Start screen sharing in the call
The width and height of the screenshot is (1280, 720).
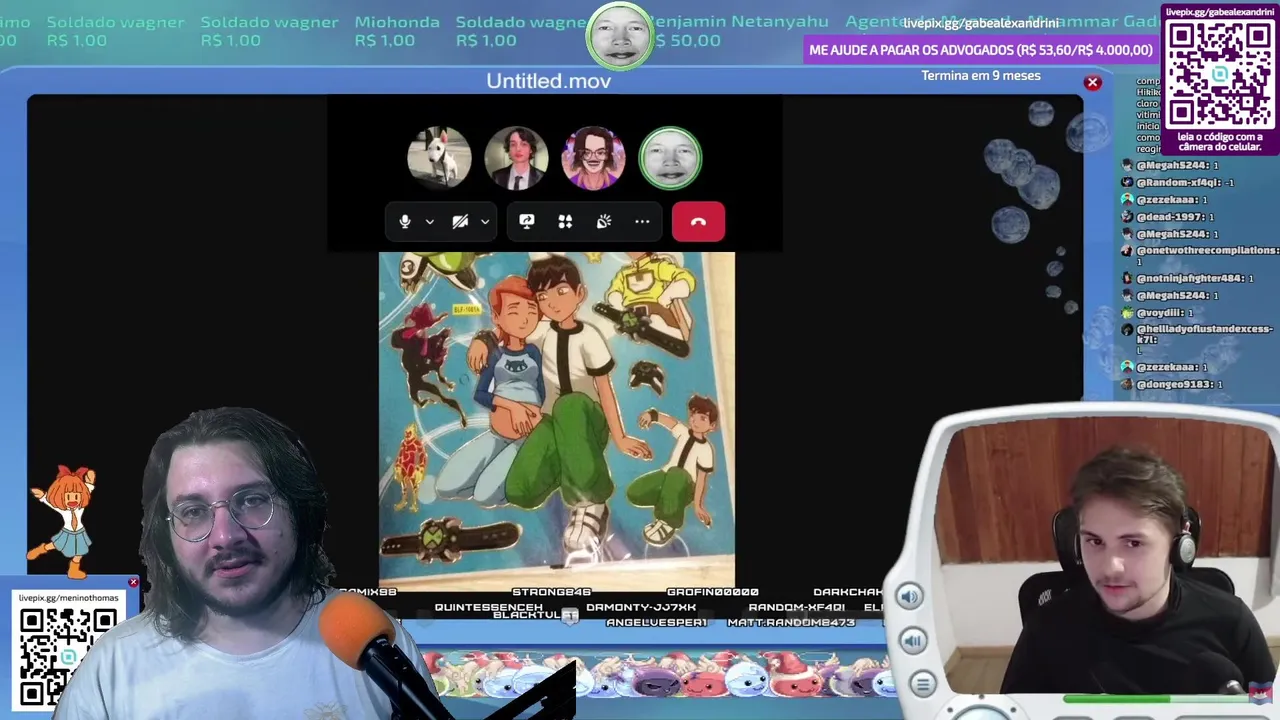527,222
